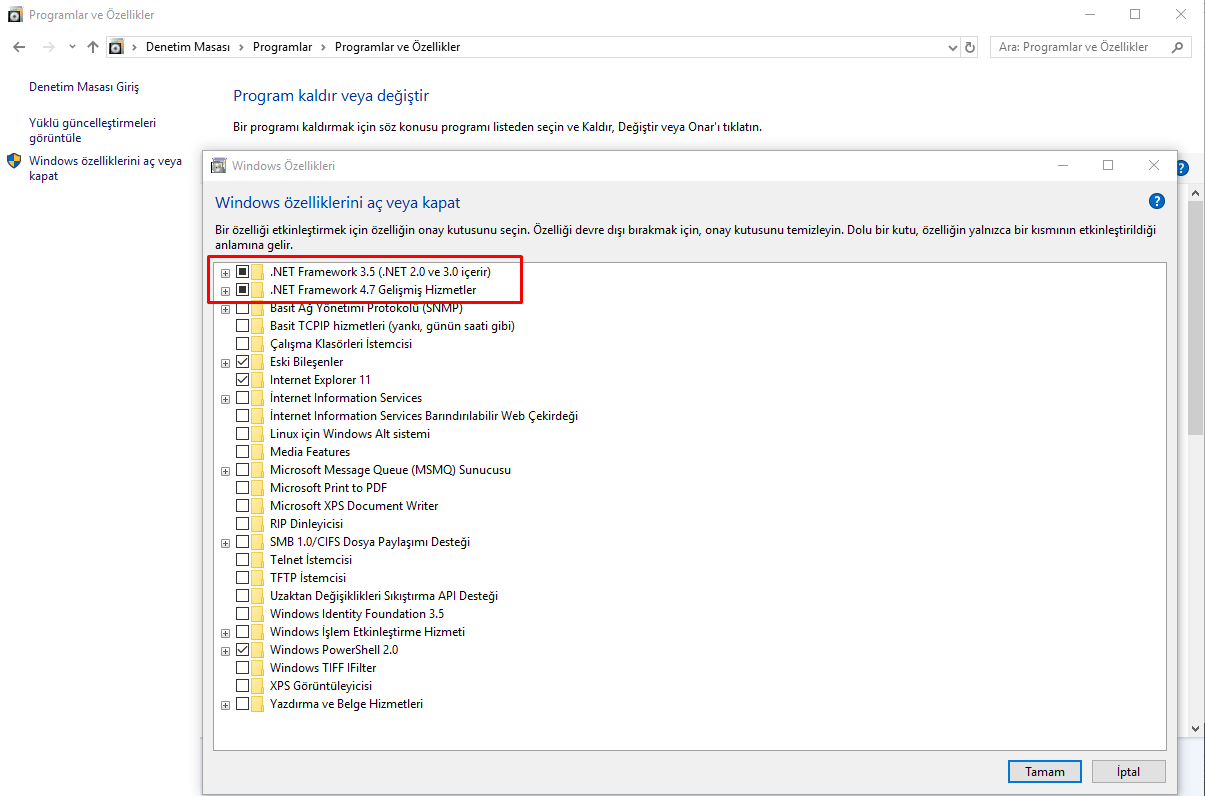Click the folder icon of Telnet İstemcisi
Viewport: 1205px width, 796px height.
[x=258, y=560]
